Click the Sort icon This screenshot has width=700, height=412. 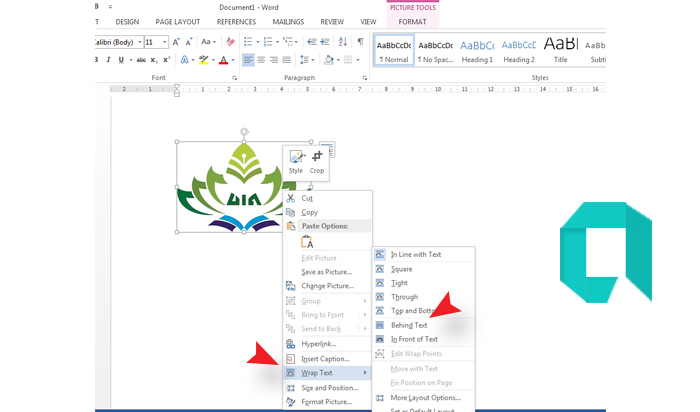click(343, 42)
